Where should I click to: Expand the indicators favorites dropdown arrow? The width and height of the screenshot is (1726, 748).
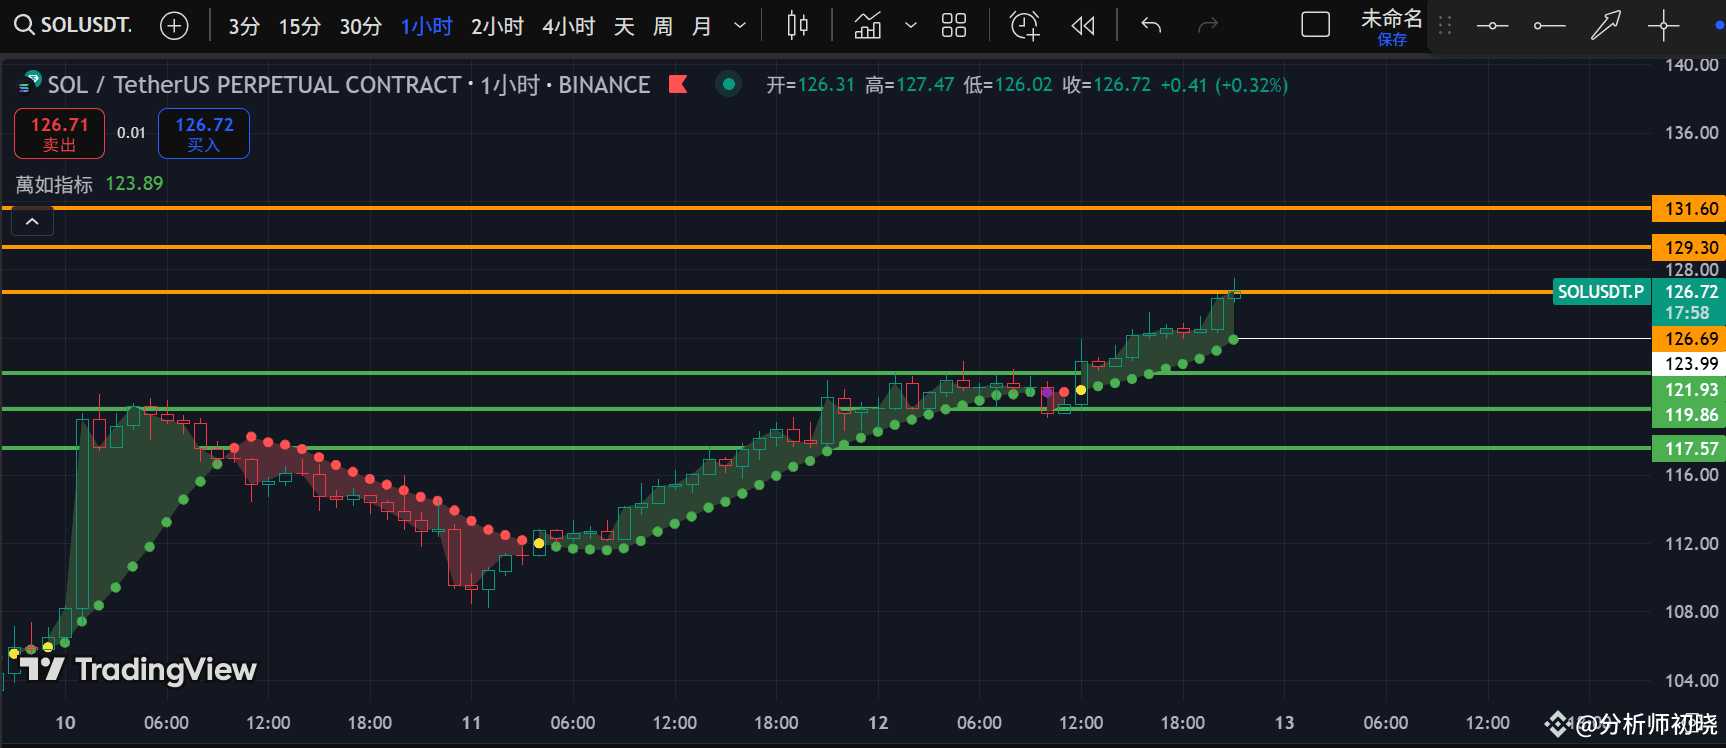click(x=911, y=26)
